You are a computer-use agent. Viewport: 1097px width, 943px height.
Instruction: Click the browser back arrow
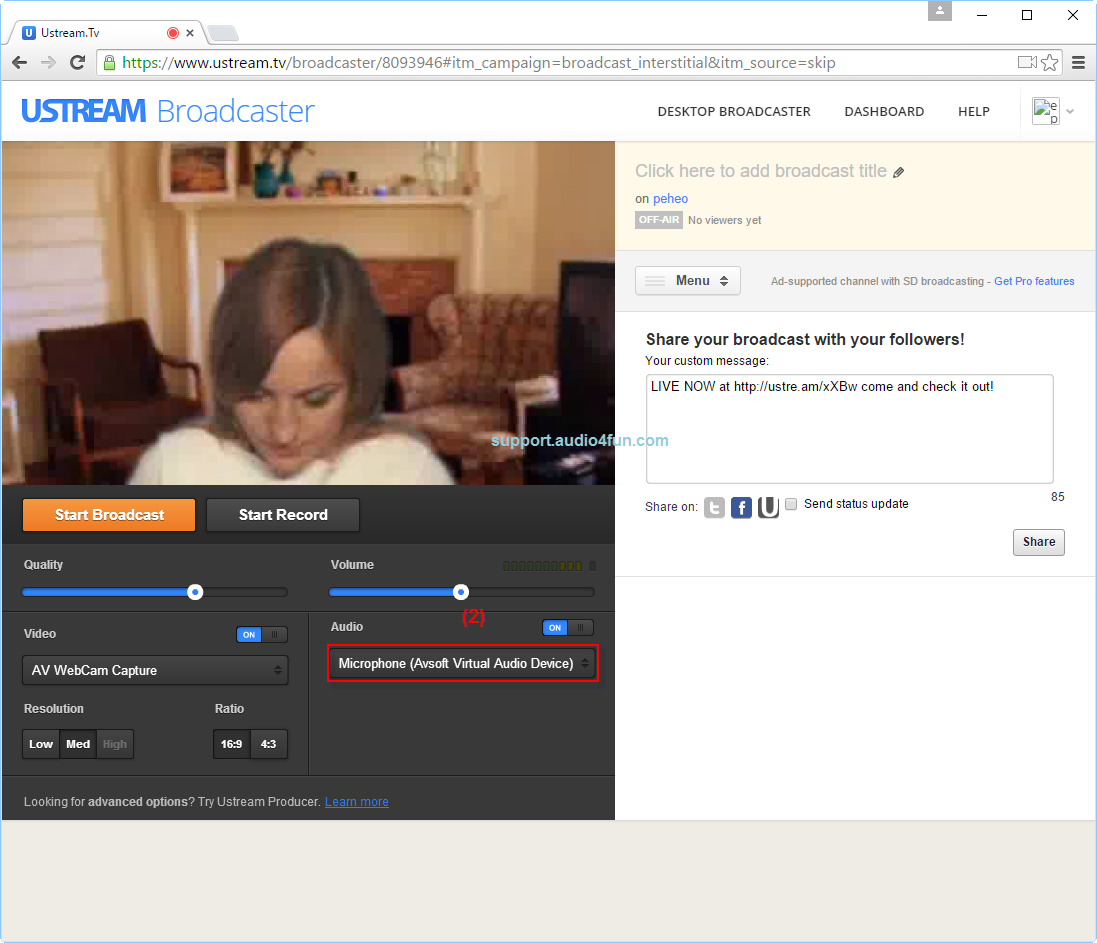point(20,63)
